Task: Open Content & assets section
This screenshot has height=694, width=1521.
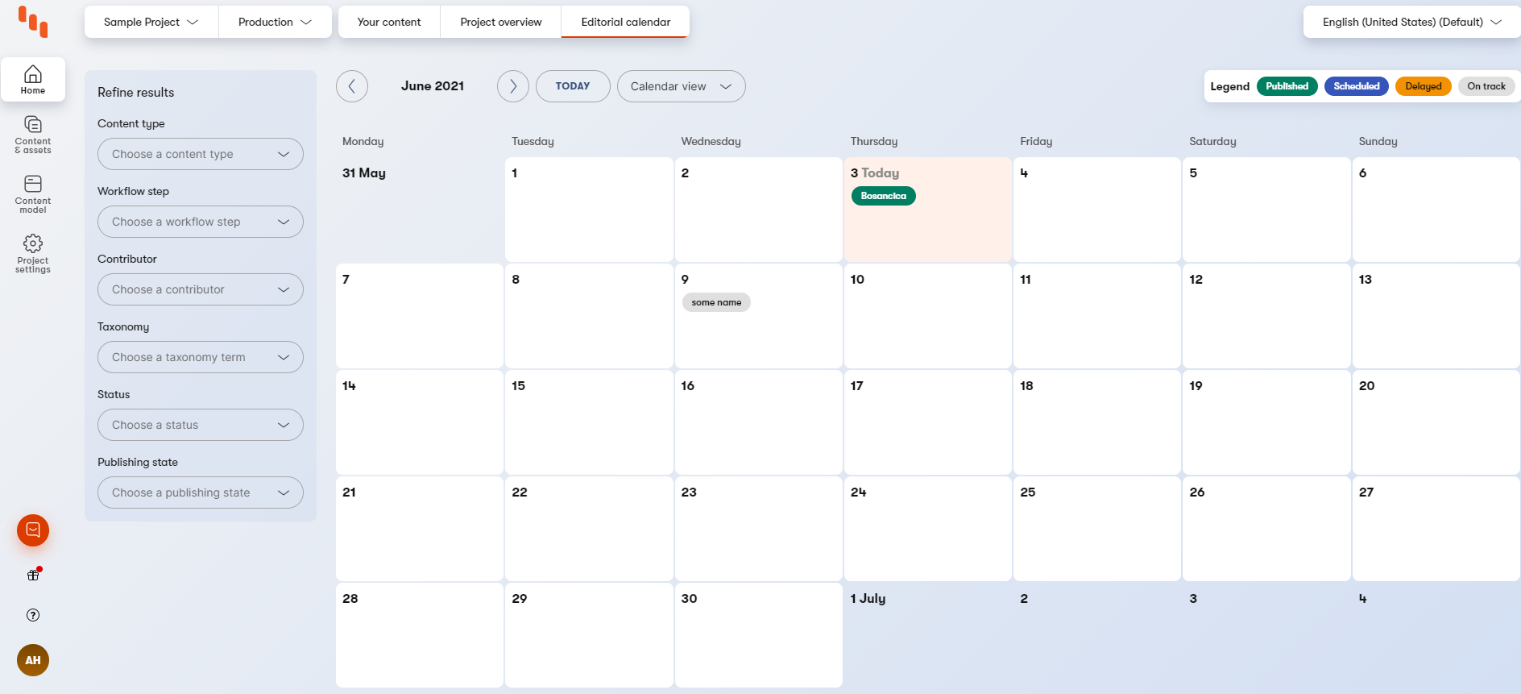Action: (x=33, y=134)
